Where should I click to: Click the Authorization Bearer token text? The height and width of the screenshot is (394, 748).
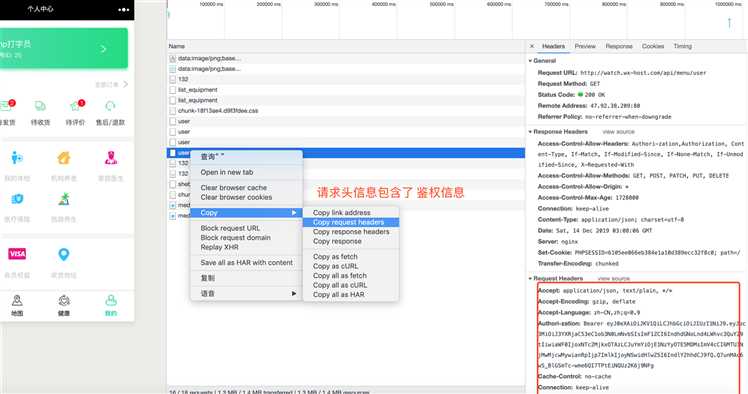(641, 344)
